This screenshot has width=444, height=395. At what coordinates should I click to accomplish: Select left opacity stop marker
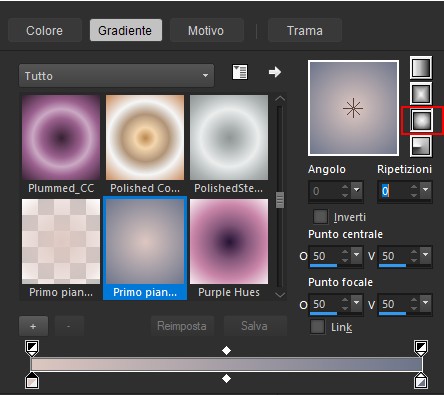click(32, 348)
